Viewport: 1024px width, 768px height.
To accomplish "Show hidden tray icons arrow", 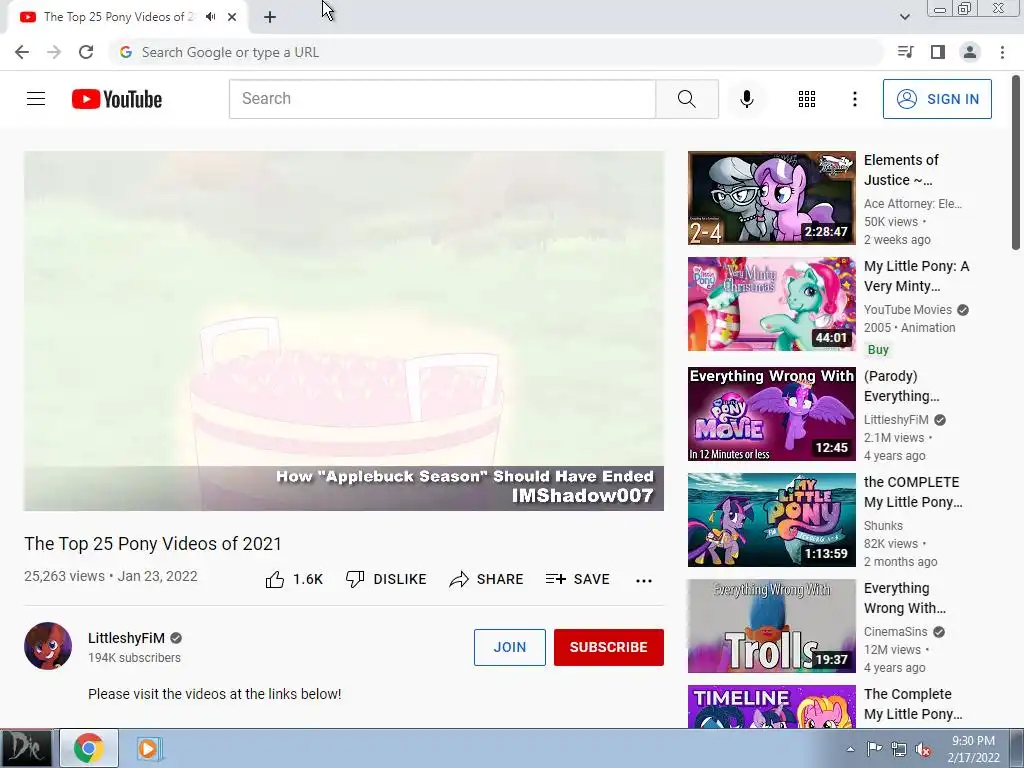I will coord(850,749).
